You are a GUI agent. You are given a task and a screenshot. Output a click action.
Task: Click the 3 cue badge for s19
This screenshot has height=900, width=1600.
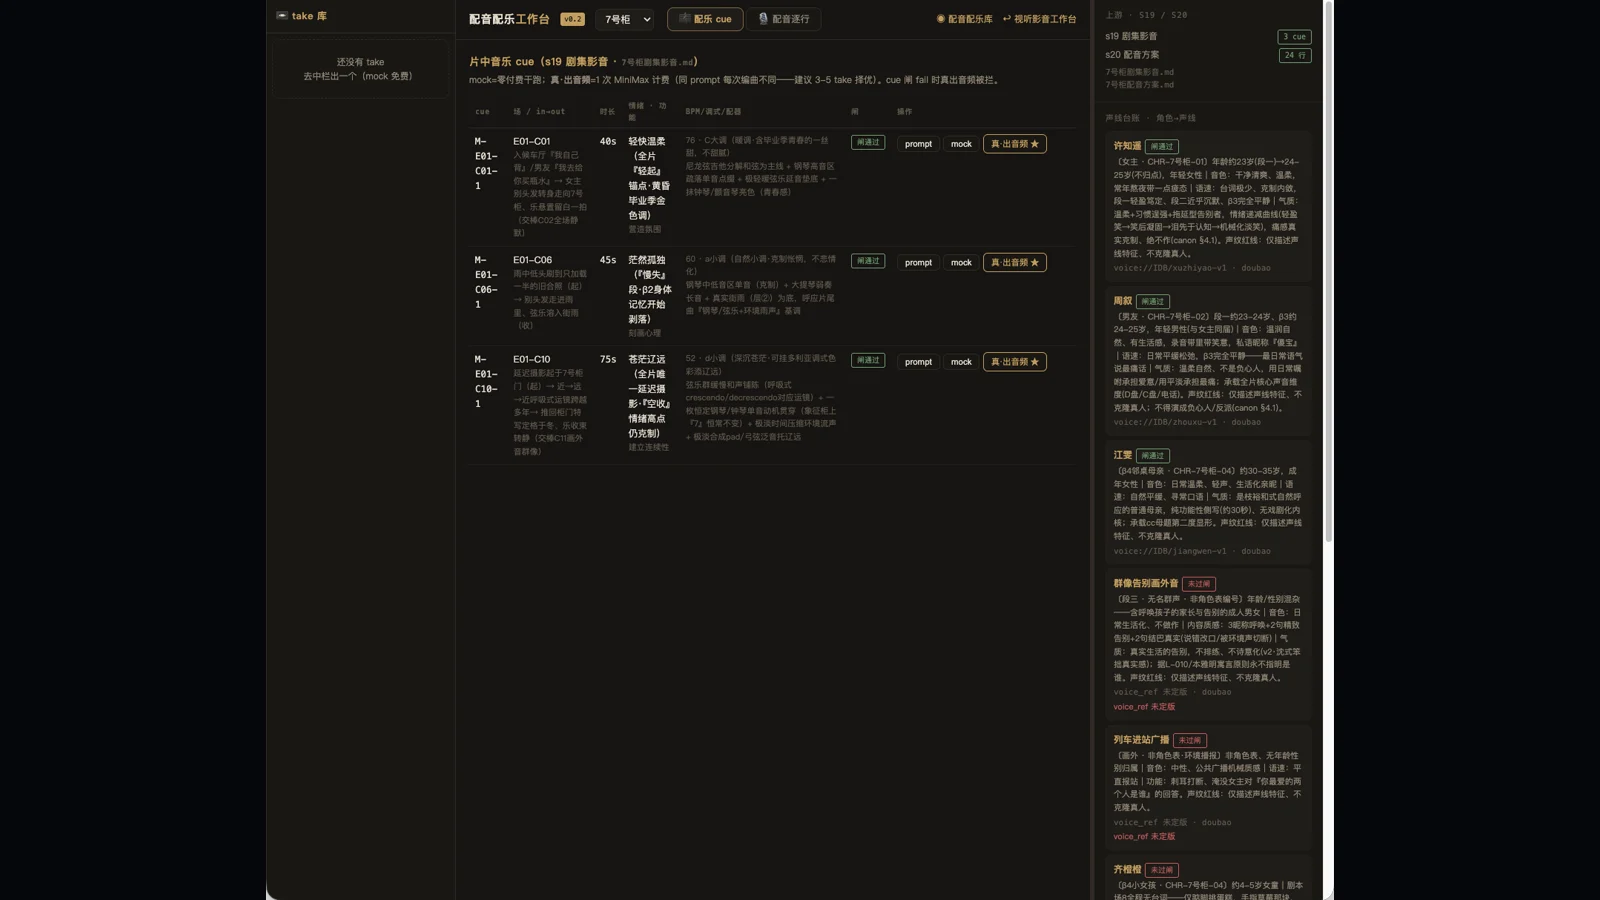pyautogui.click(x=1294, y=37)
